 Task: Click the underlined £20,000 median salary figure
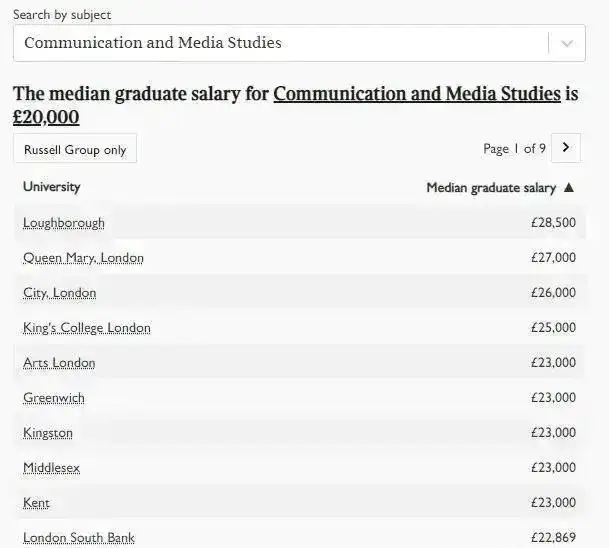pos(46,117)
